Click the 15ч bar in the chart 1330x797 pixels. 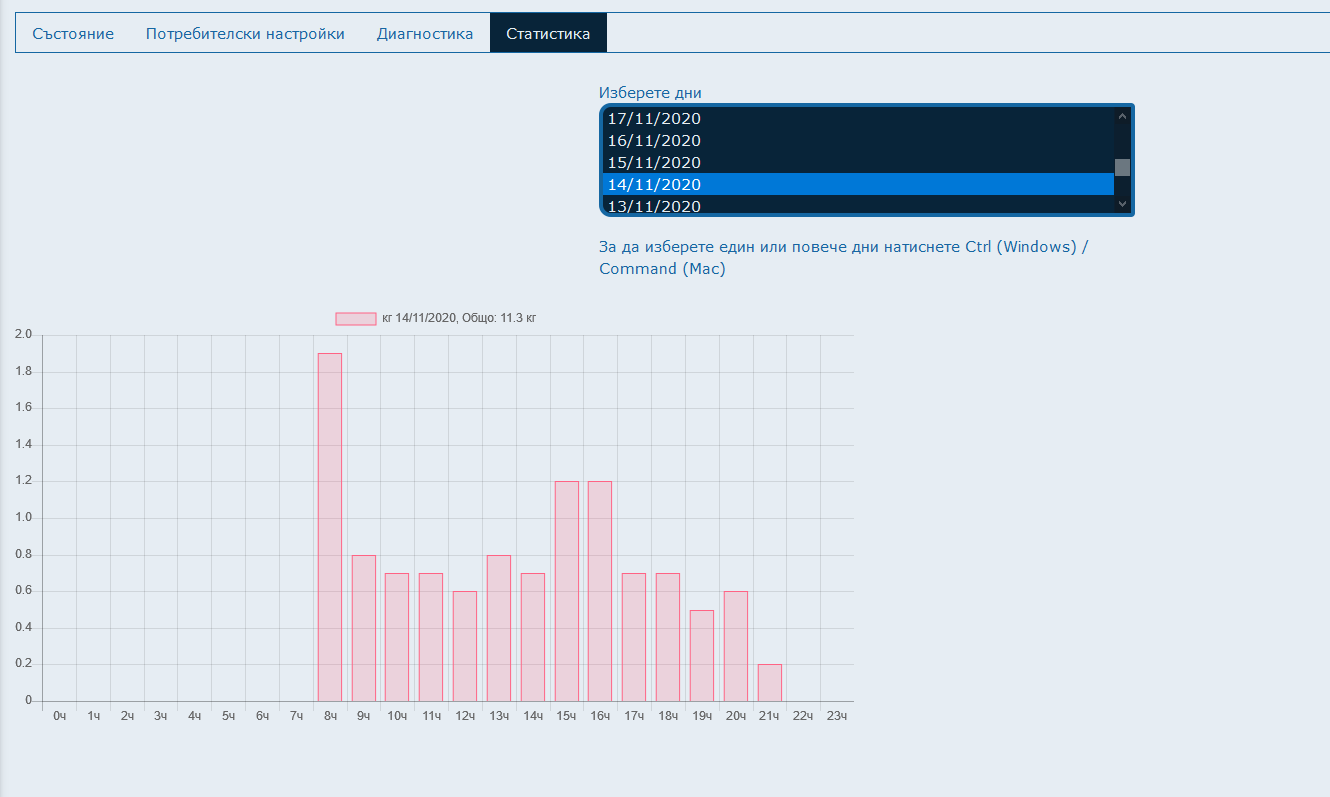click(567, 591)
